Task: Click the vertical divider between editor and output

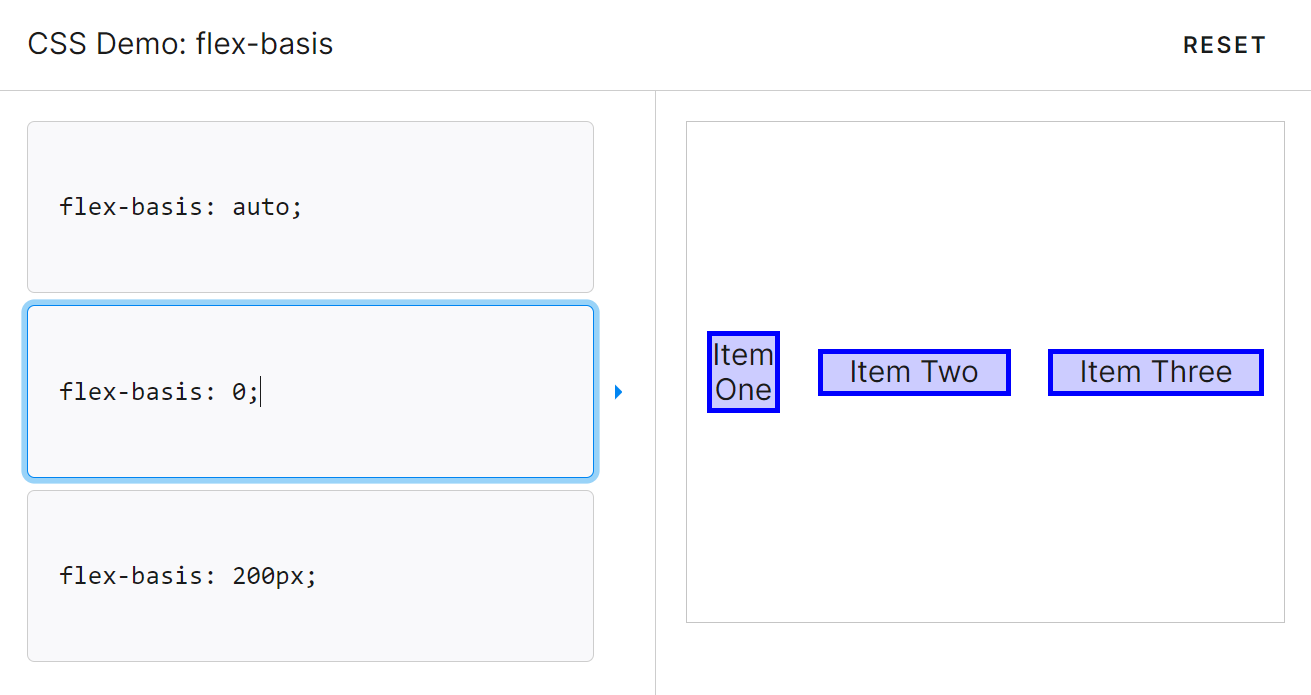Action: [x=655, y=392]
